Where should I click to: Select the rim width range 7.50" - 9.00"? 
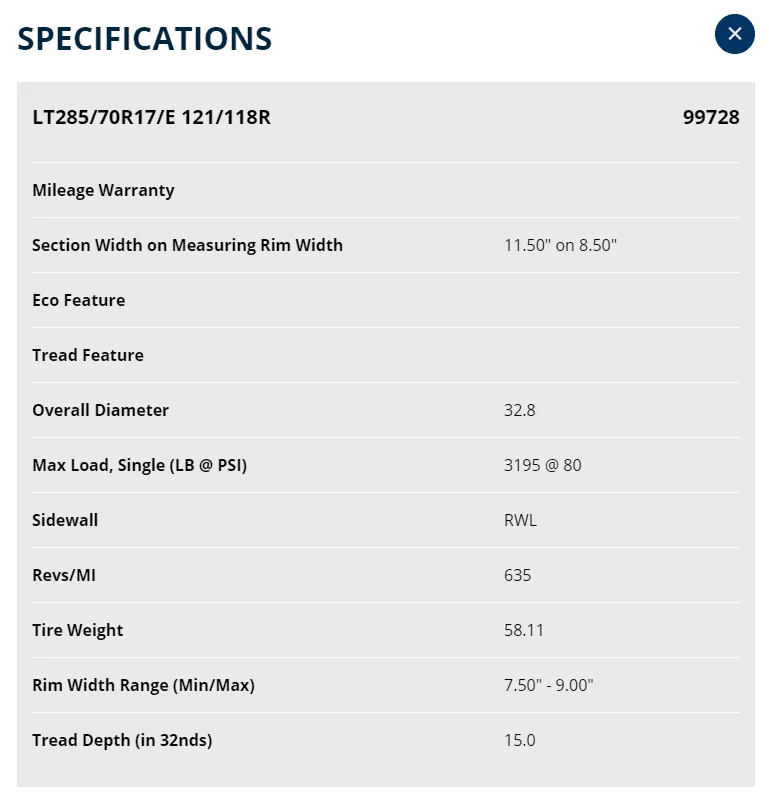click(549, 685)
